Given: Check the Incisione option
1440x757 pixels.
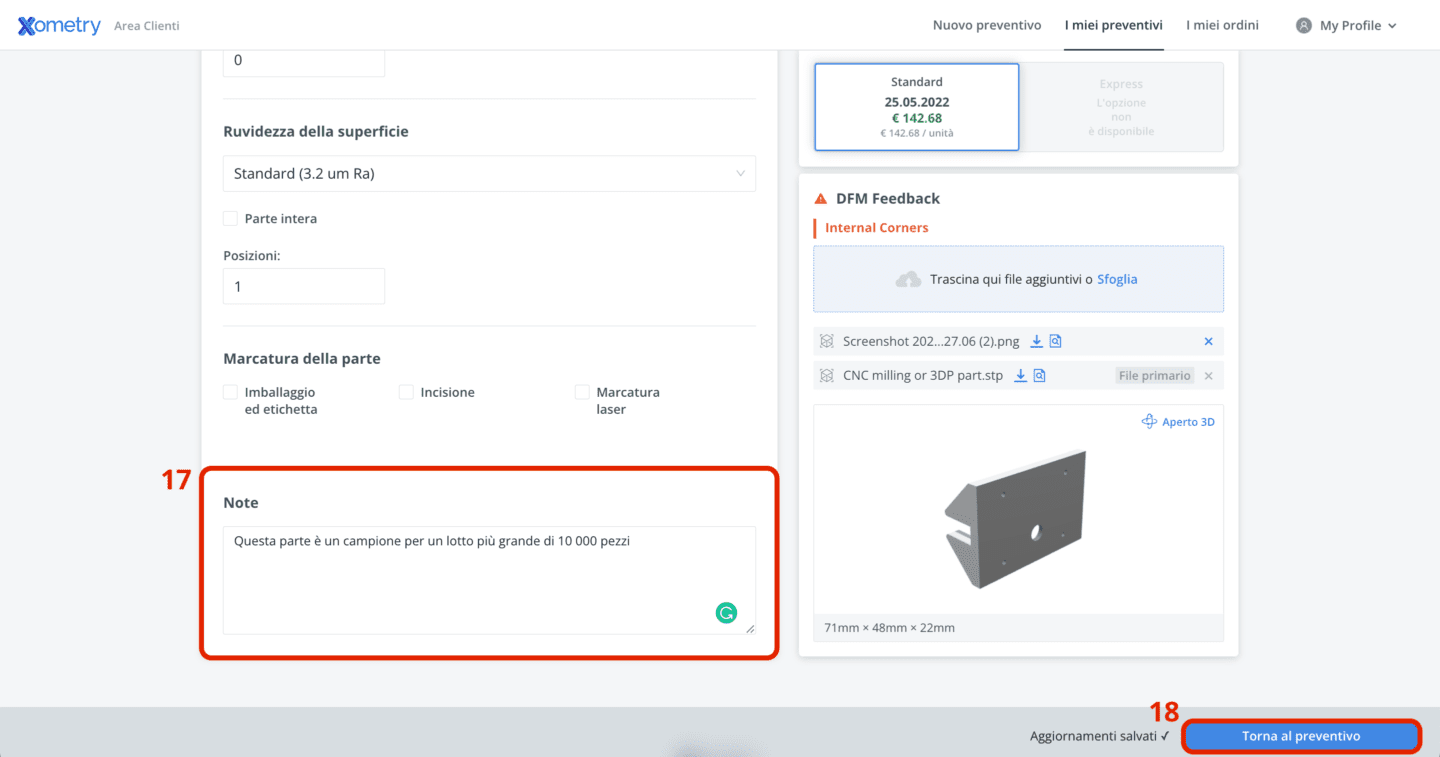Looking at the screenshot, I should [x=406, y=392].
